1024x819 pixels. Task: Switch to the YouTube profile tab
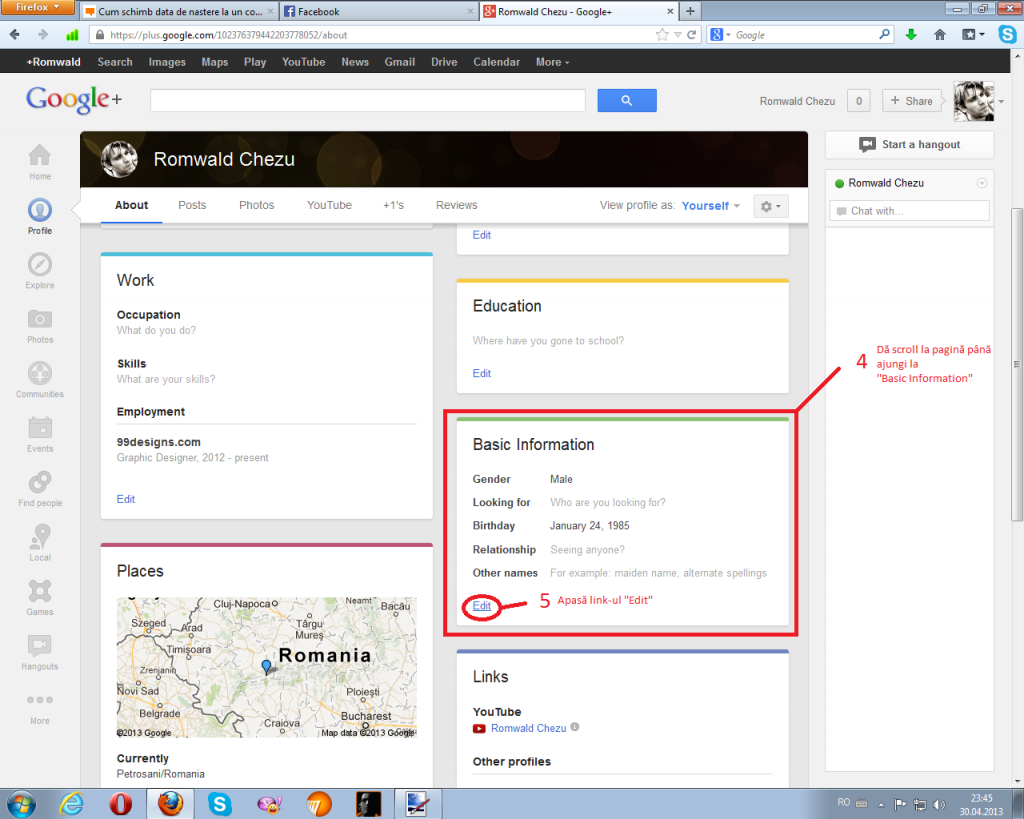[329, 205]
